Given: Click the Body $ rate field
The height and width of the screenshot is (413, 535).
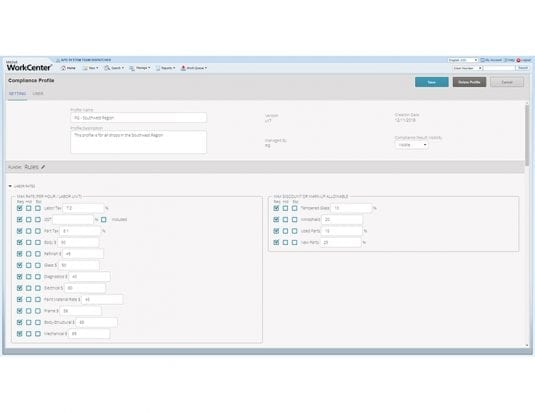Looking at the screenshot, I should [78, 242].
